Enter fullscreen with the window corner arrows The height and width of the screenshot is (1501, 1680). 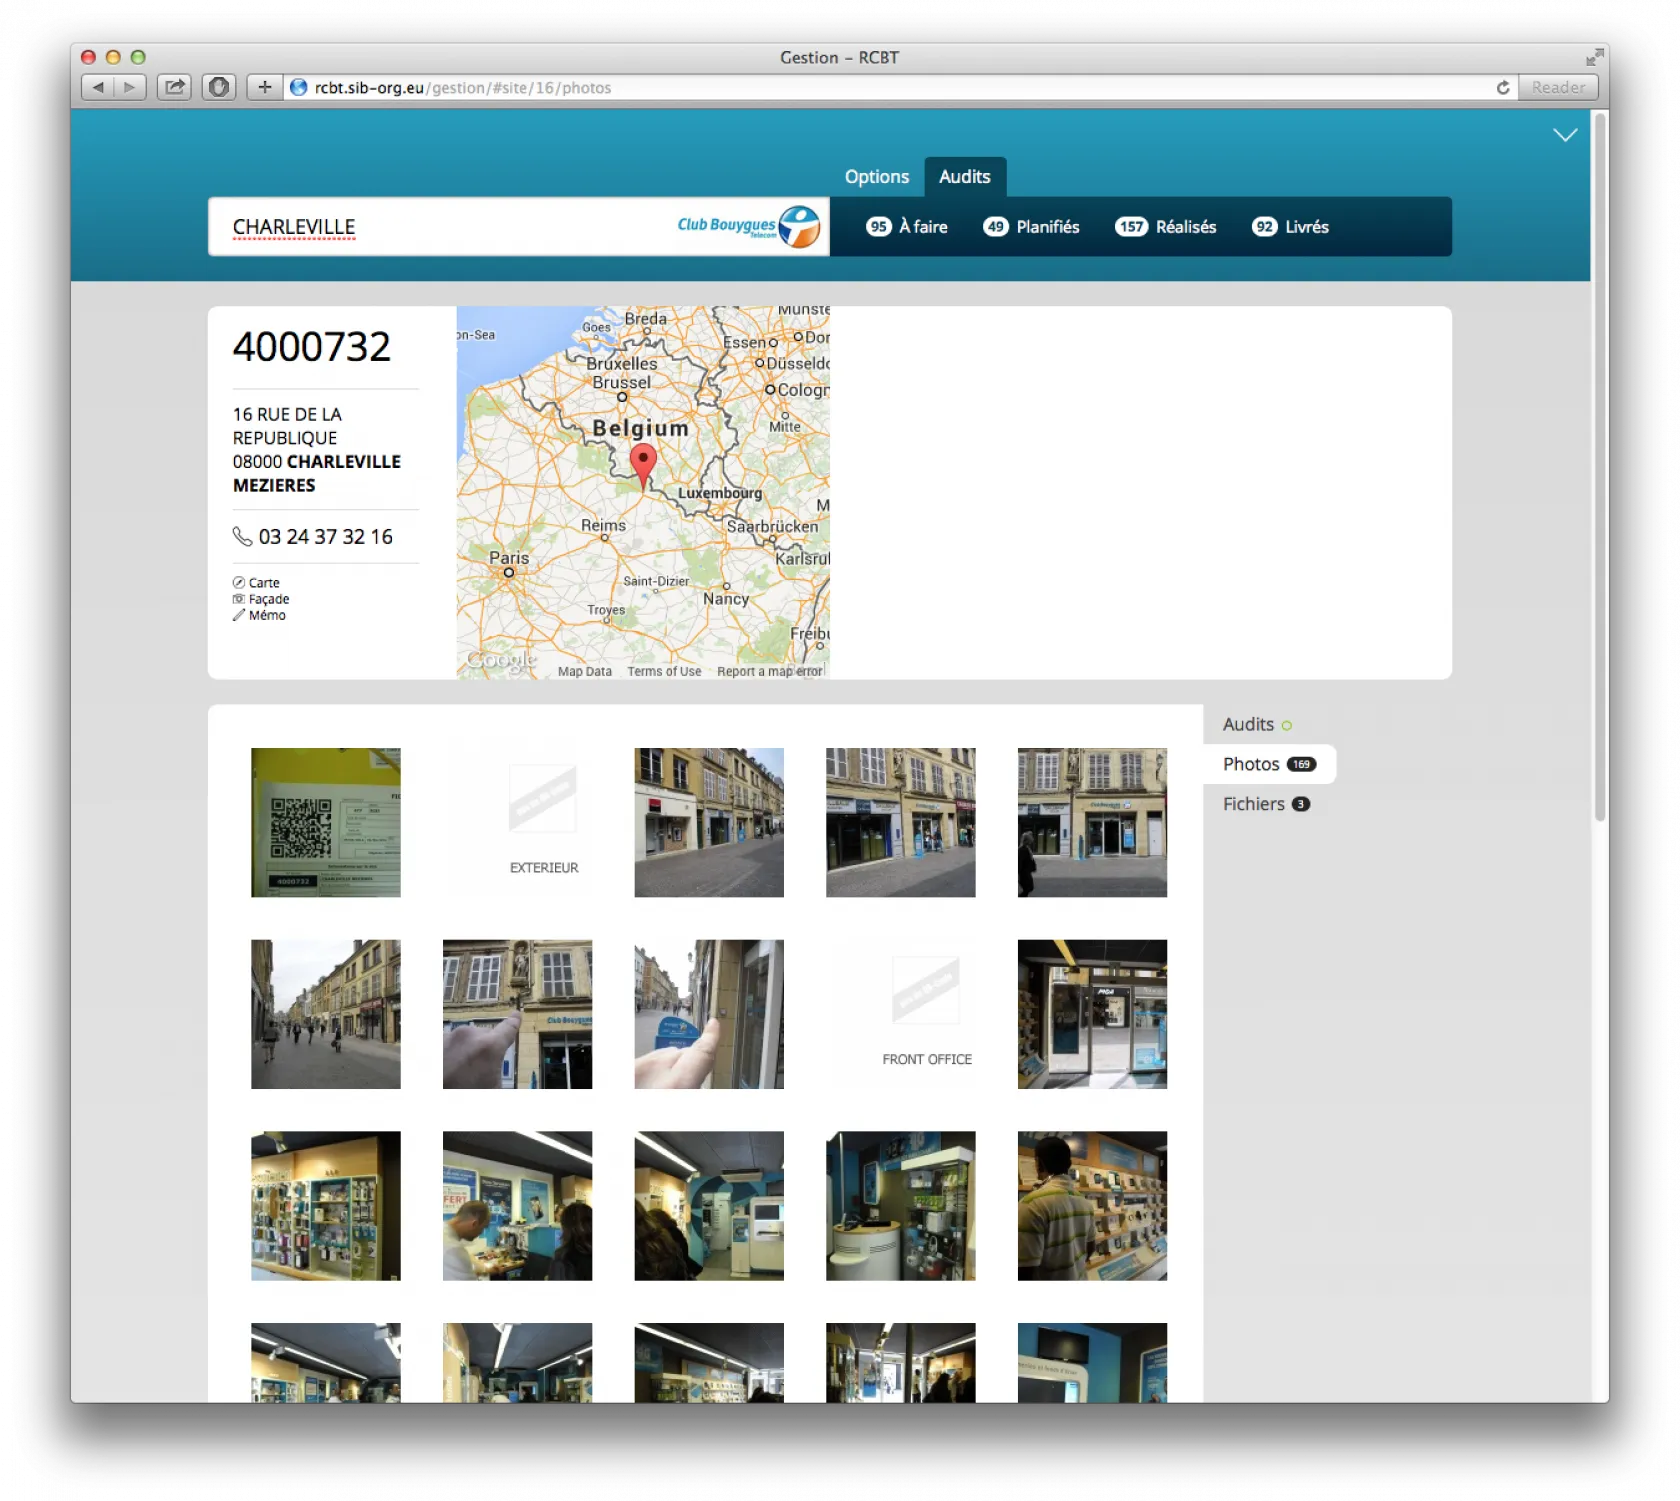pos(1593,58)
